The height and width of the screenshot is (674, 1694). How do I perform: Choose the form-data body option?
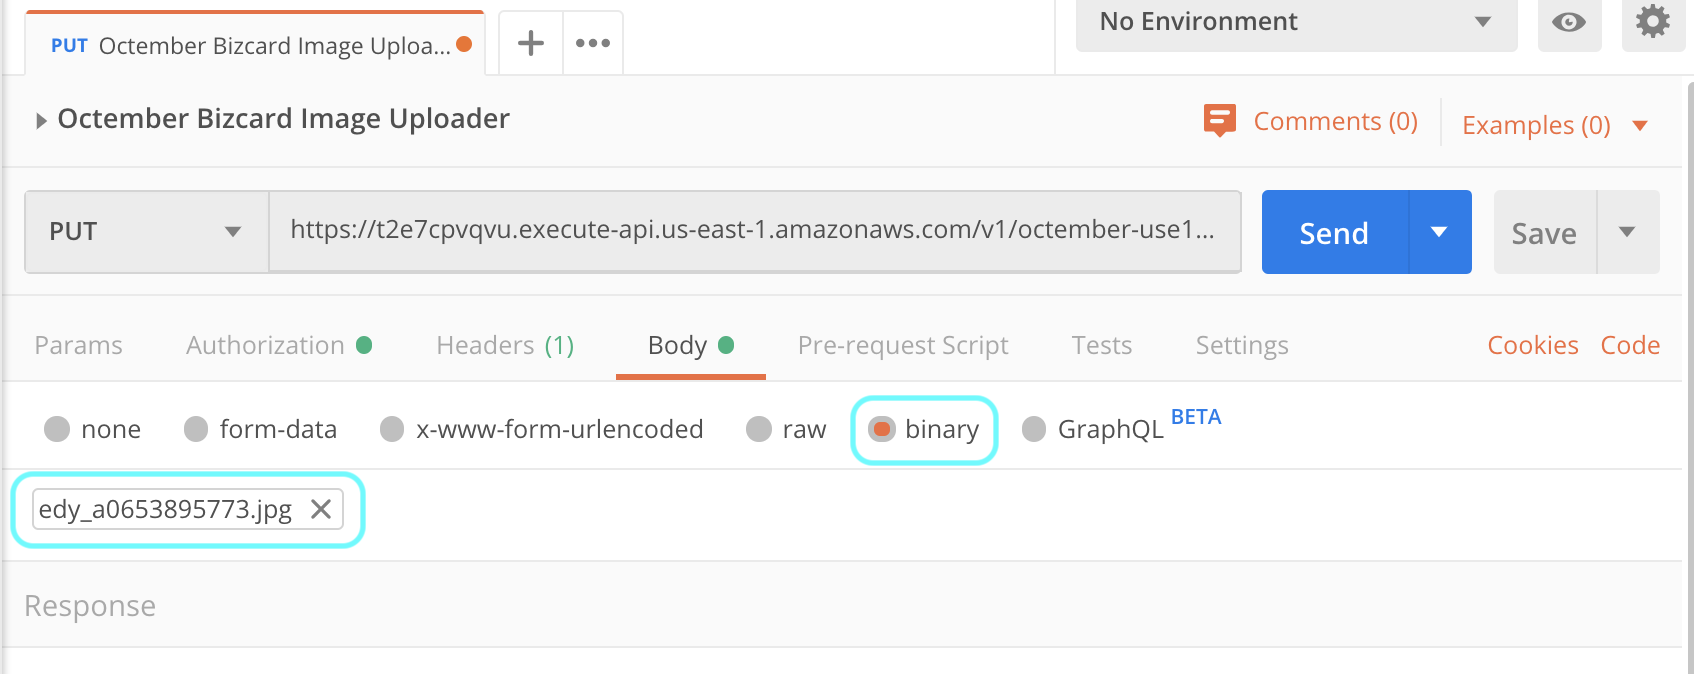196,429
